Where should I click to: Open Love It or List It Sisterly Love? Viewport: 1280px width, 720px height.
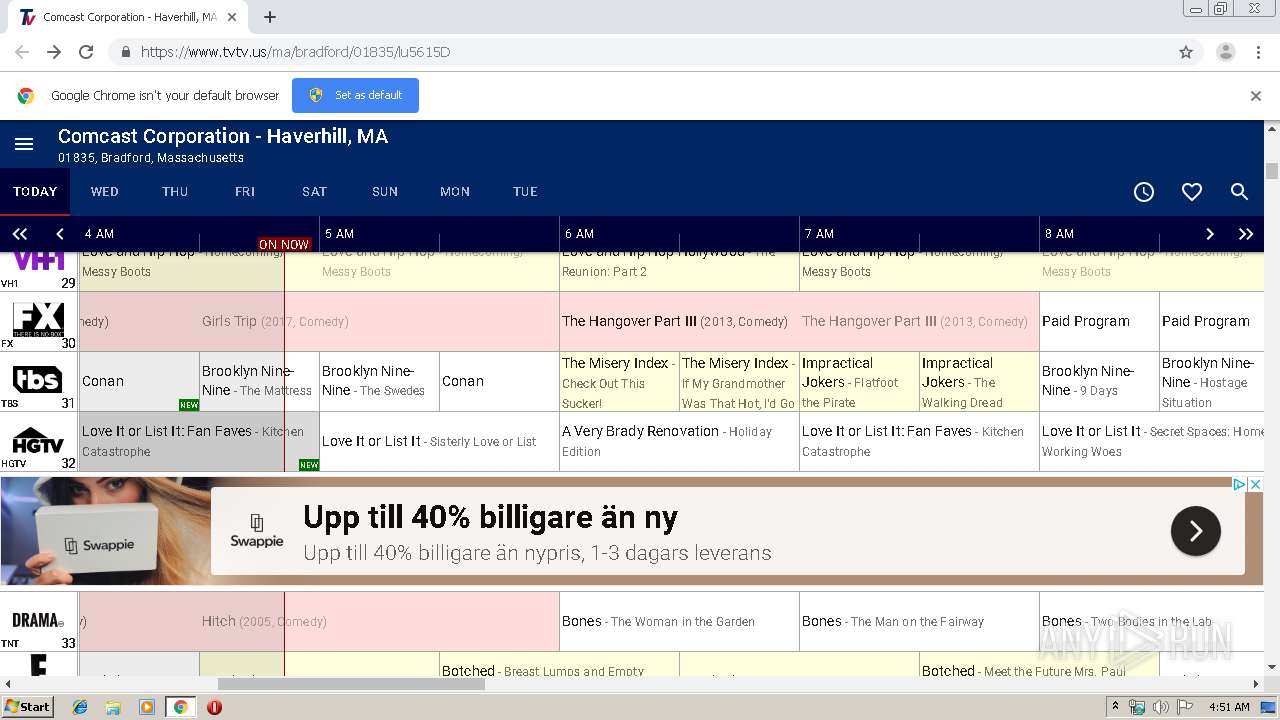(439, 441)
